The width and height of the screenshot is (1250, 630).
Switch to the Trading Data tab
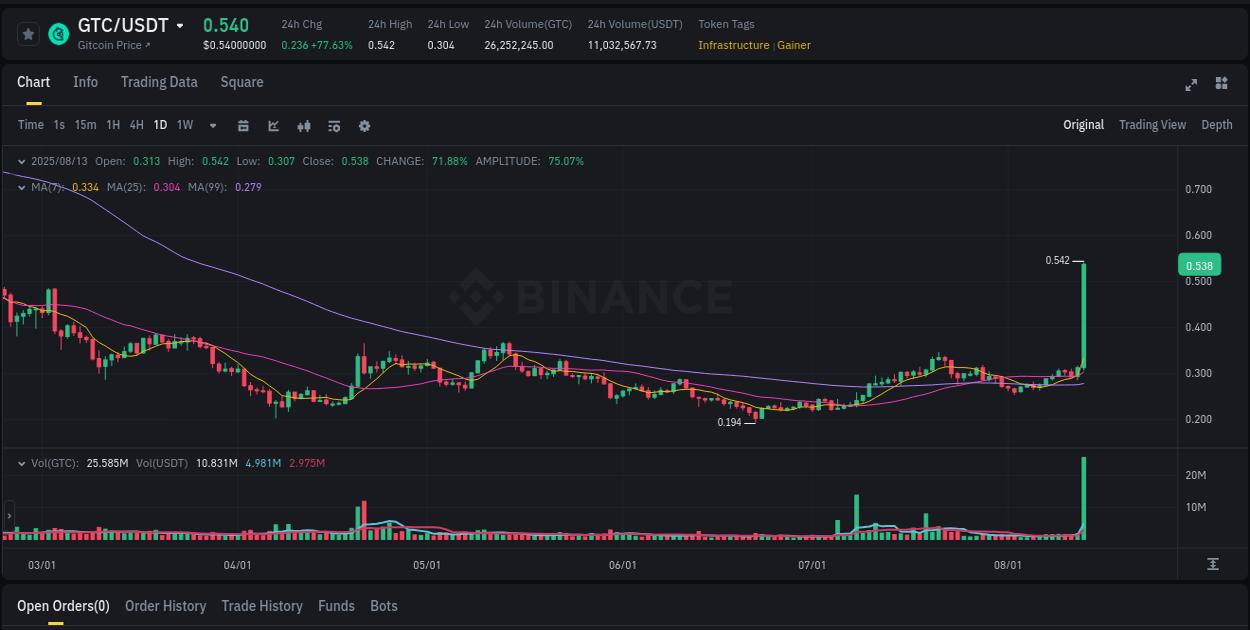click(x=159, y=82)
